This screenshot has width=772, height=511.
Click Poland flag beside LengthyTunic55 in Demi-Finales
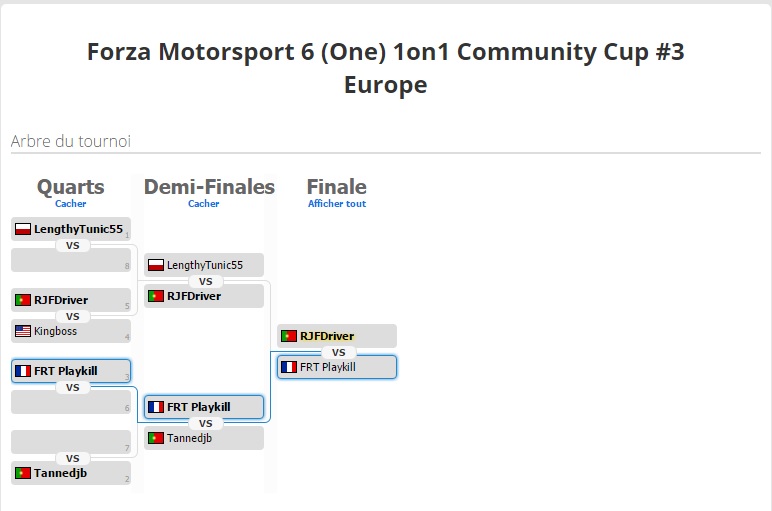(156, 265)
